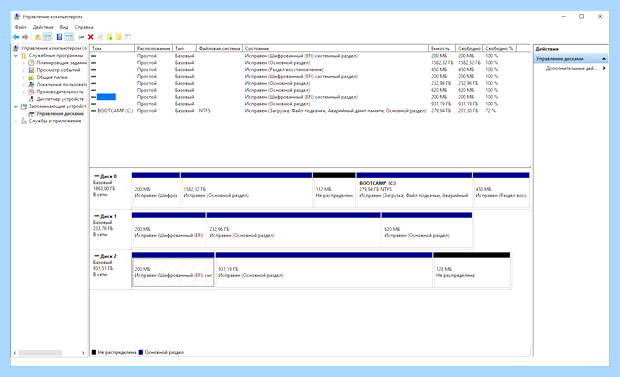
Task: Select Управление дисками in the tree
Action: tap(60, 114)
